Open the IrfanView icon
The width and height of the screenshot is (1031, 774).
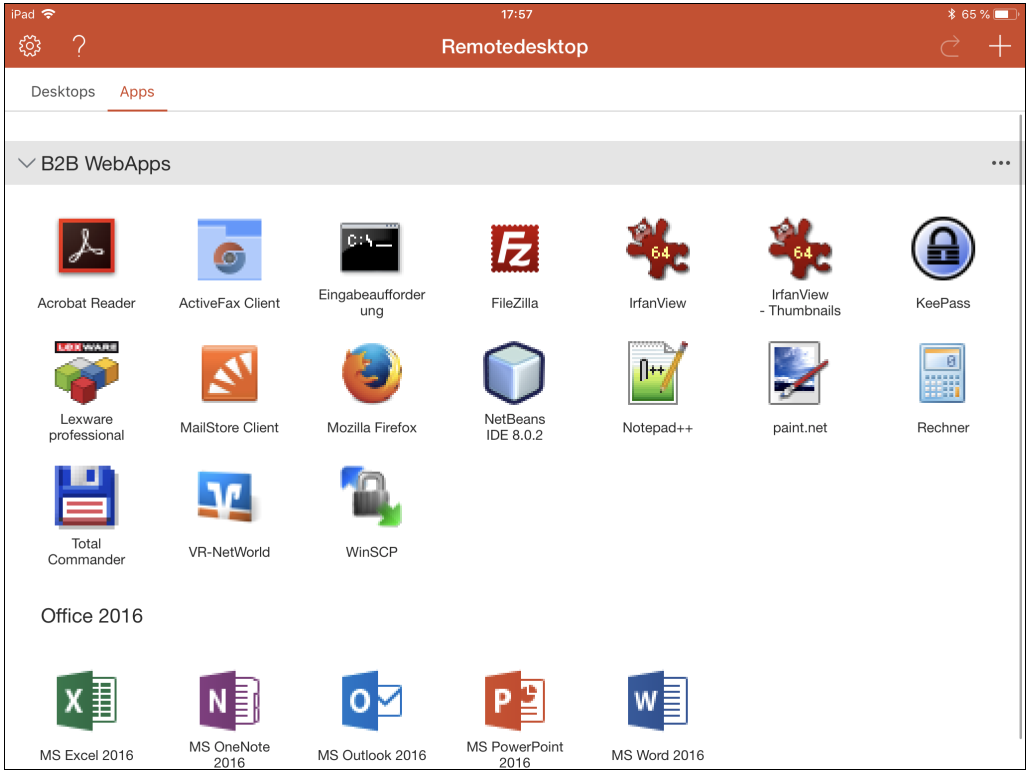pos(658,248)
